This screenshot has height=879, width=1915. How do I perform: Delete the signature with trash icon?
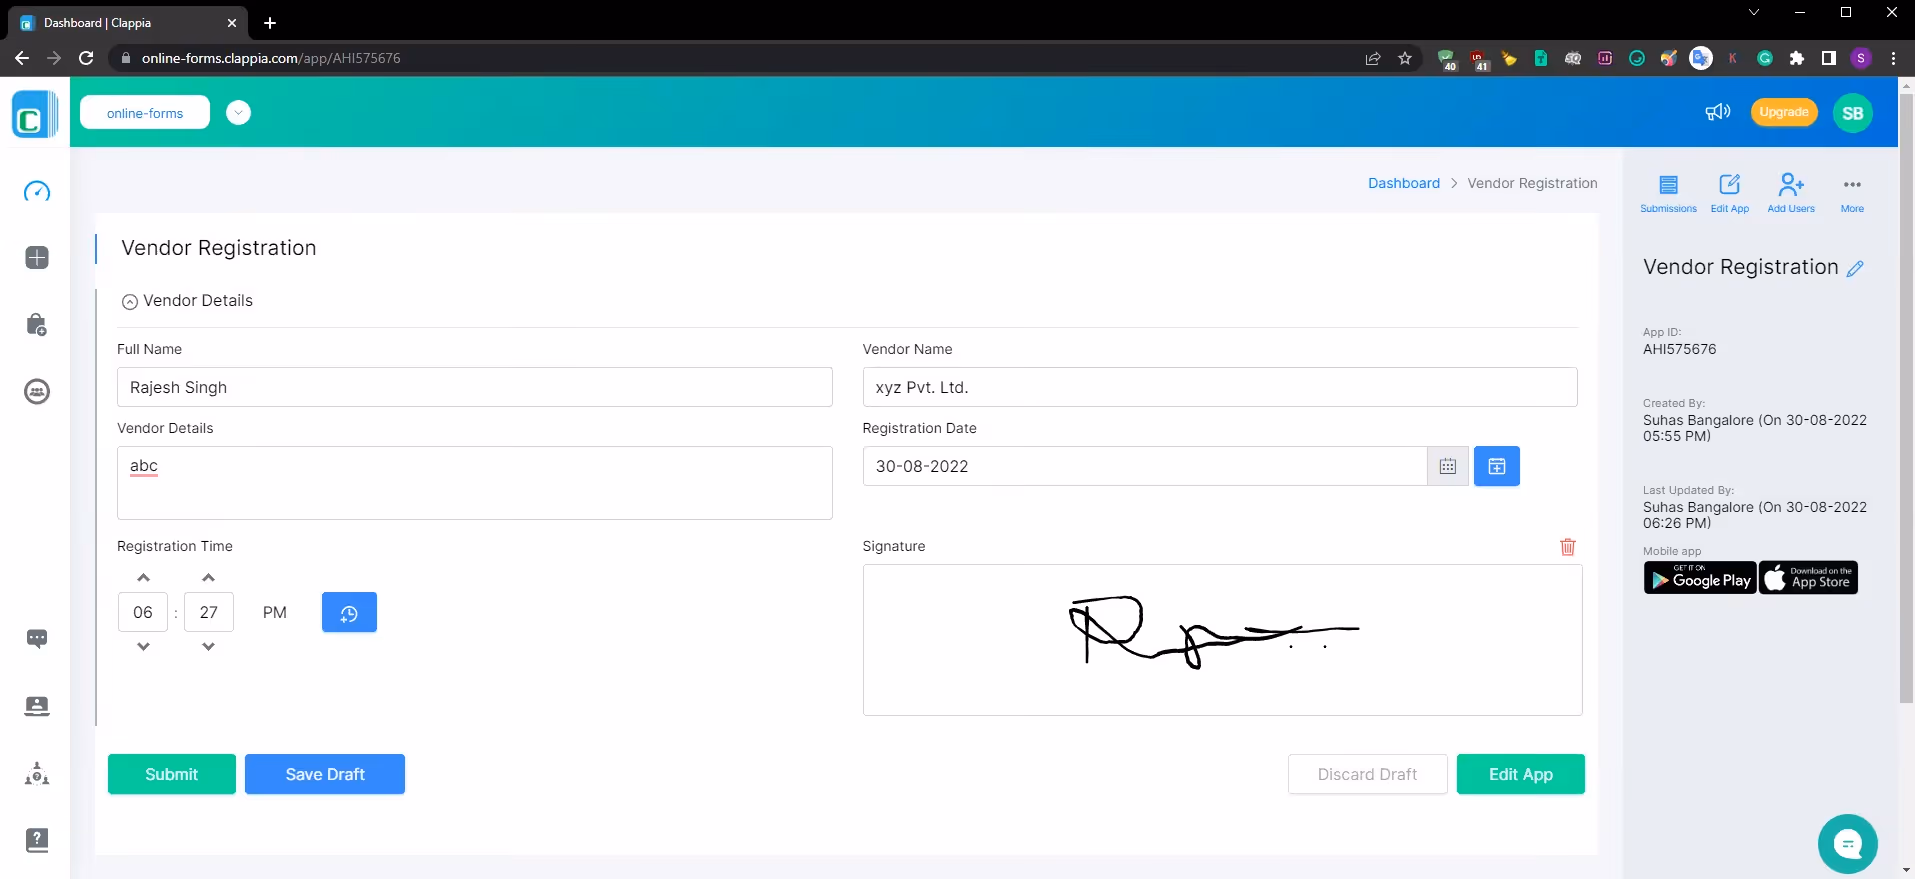(x=1568, y=547)
